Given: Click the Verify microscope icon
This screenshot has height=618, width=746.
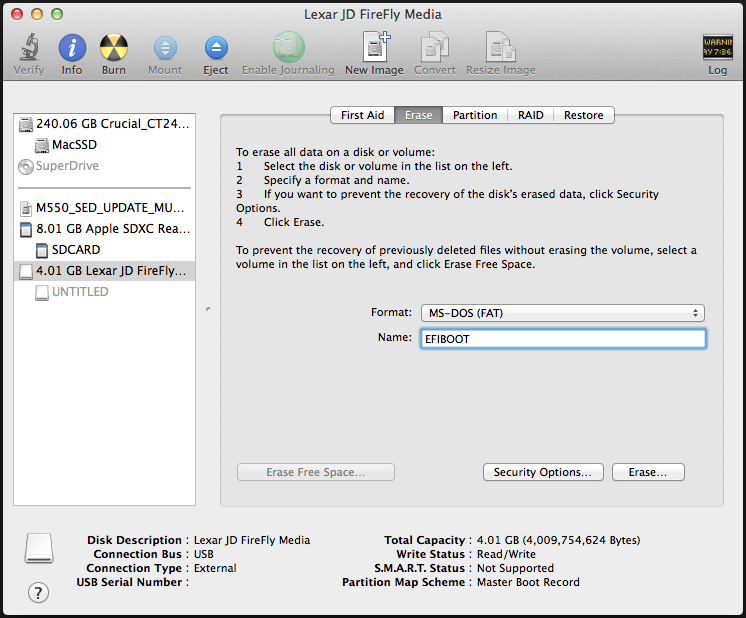Looking at the screenshot, I should (x=29, y=47).
